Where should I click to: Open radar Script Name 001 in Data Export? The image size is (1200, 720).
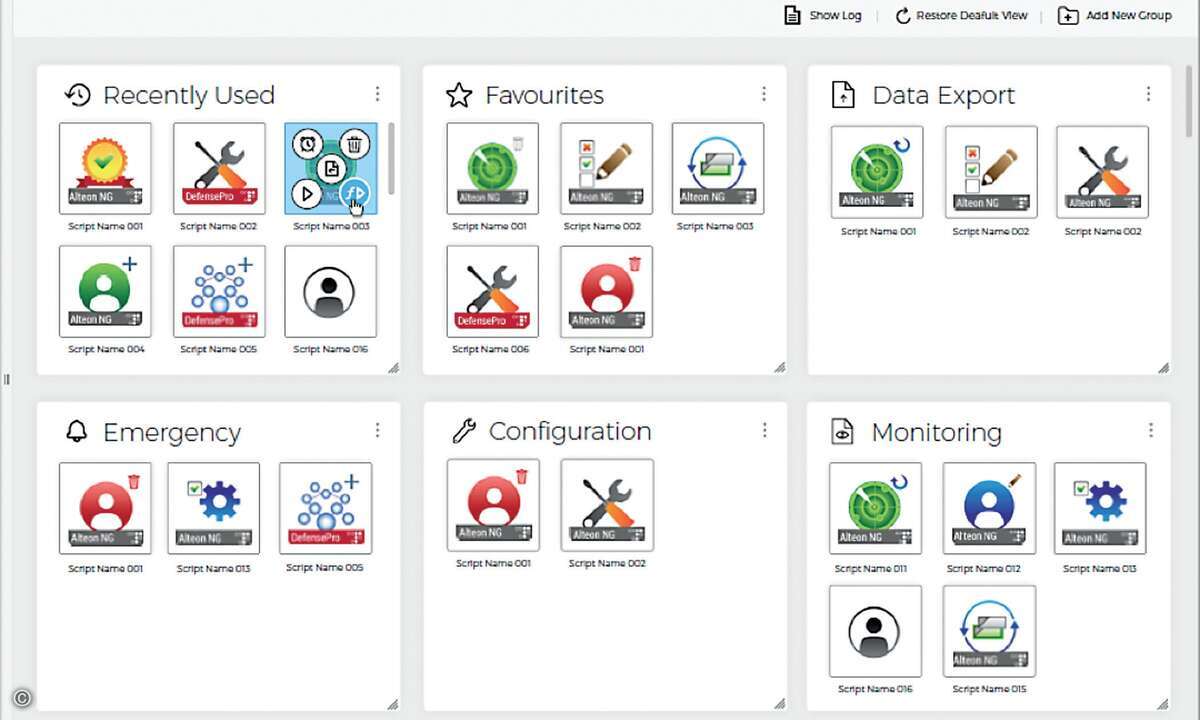[x=877, y=171]
